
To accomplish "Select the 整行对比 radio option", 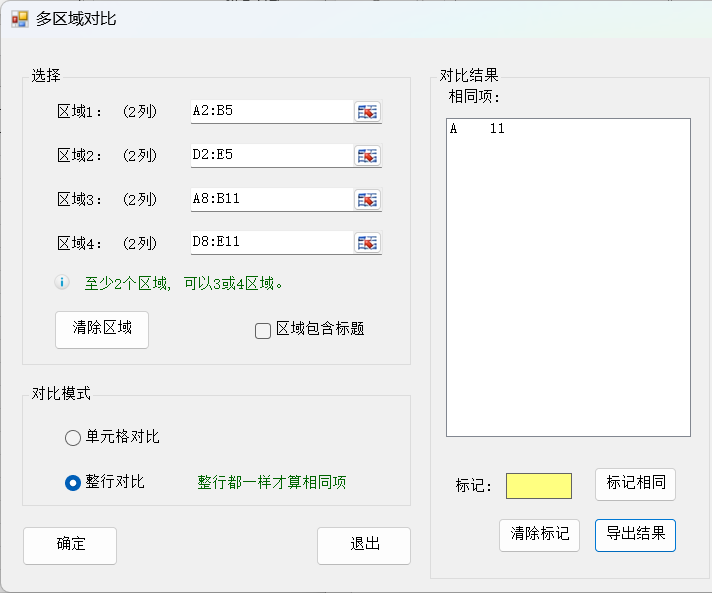I will click(x=73, y=483).
